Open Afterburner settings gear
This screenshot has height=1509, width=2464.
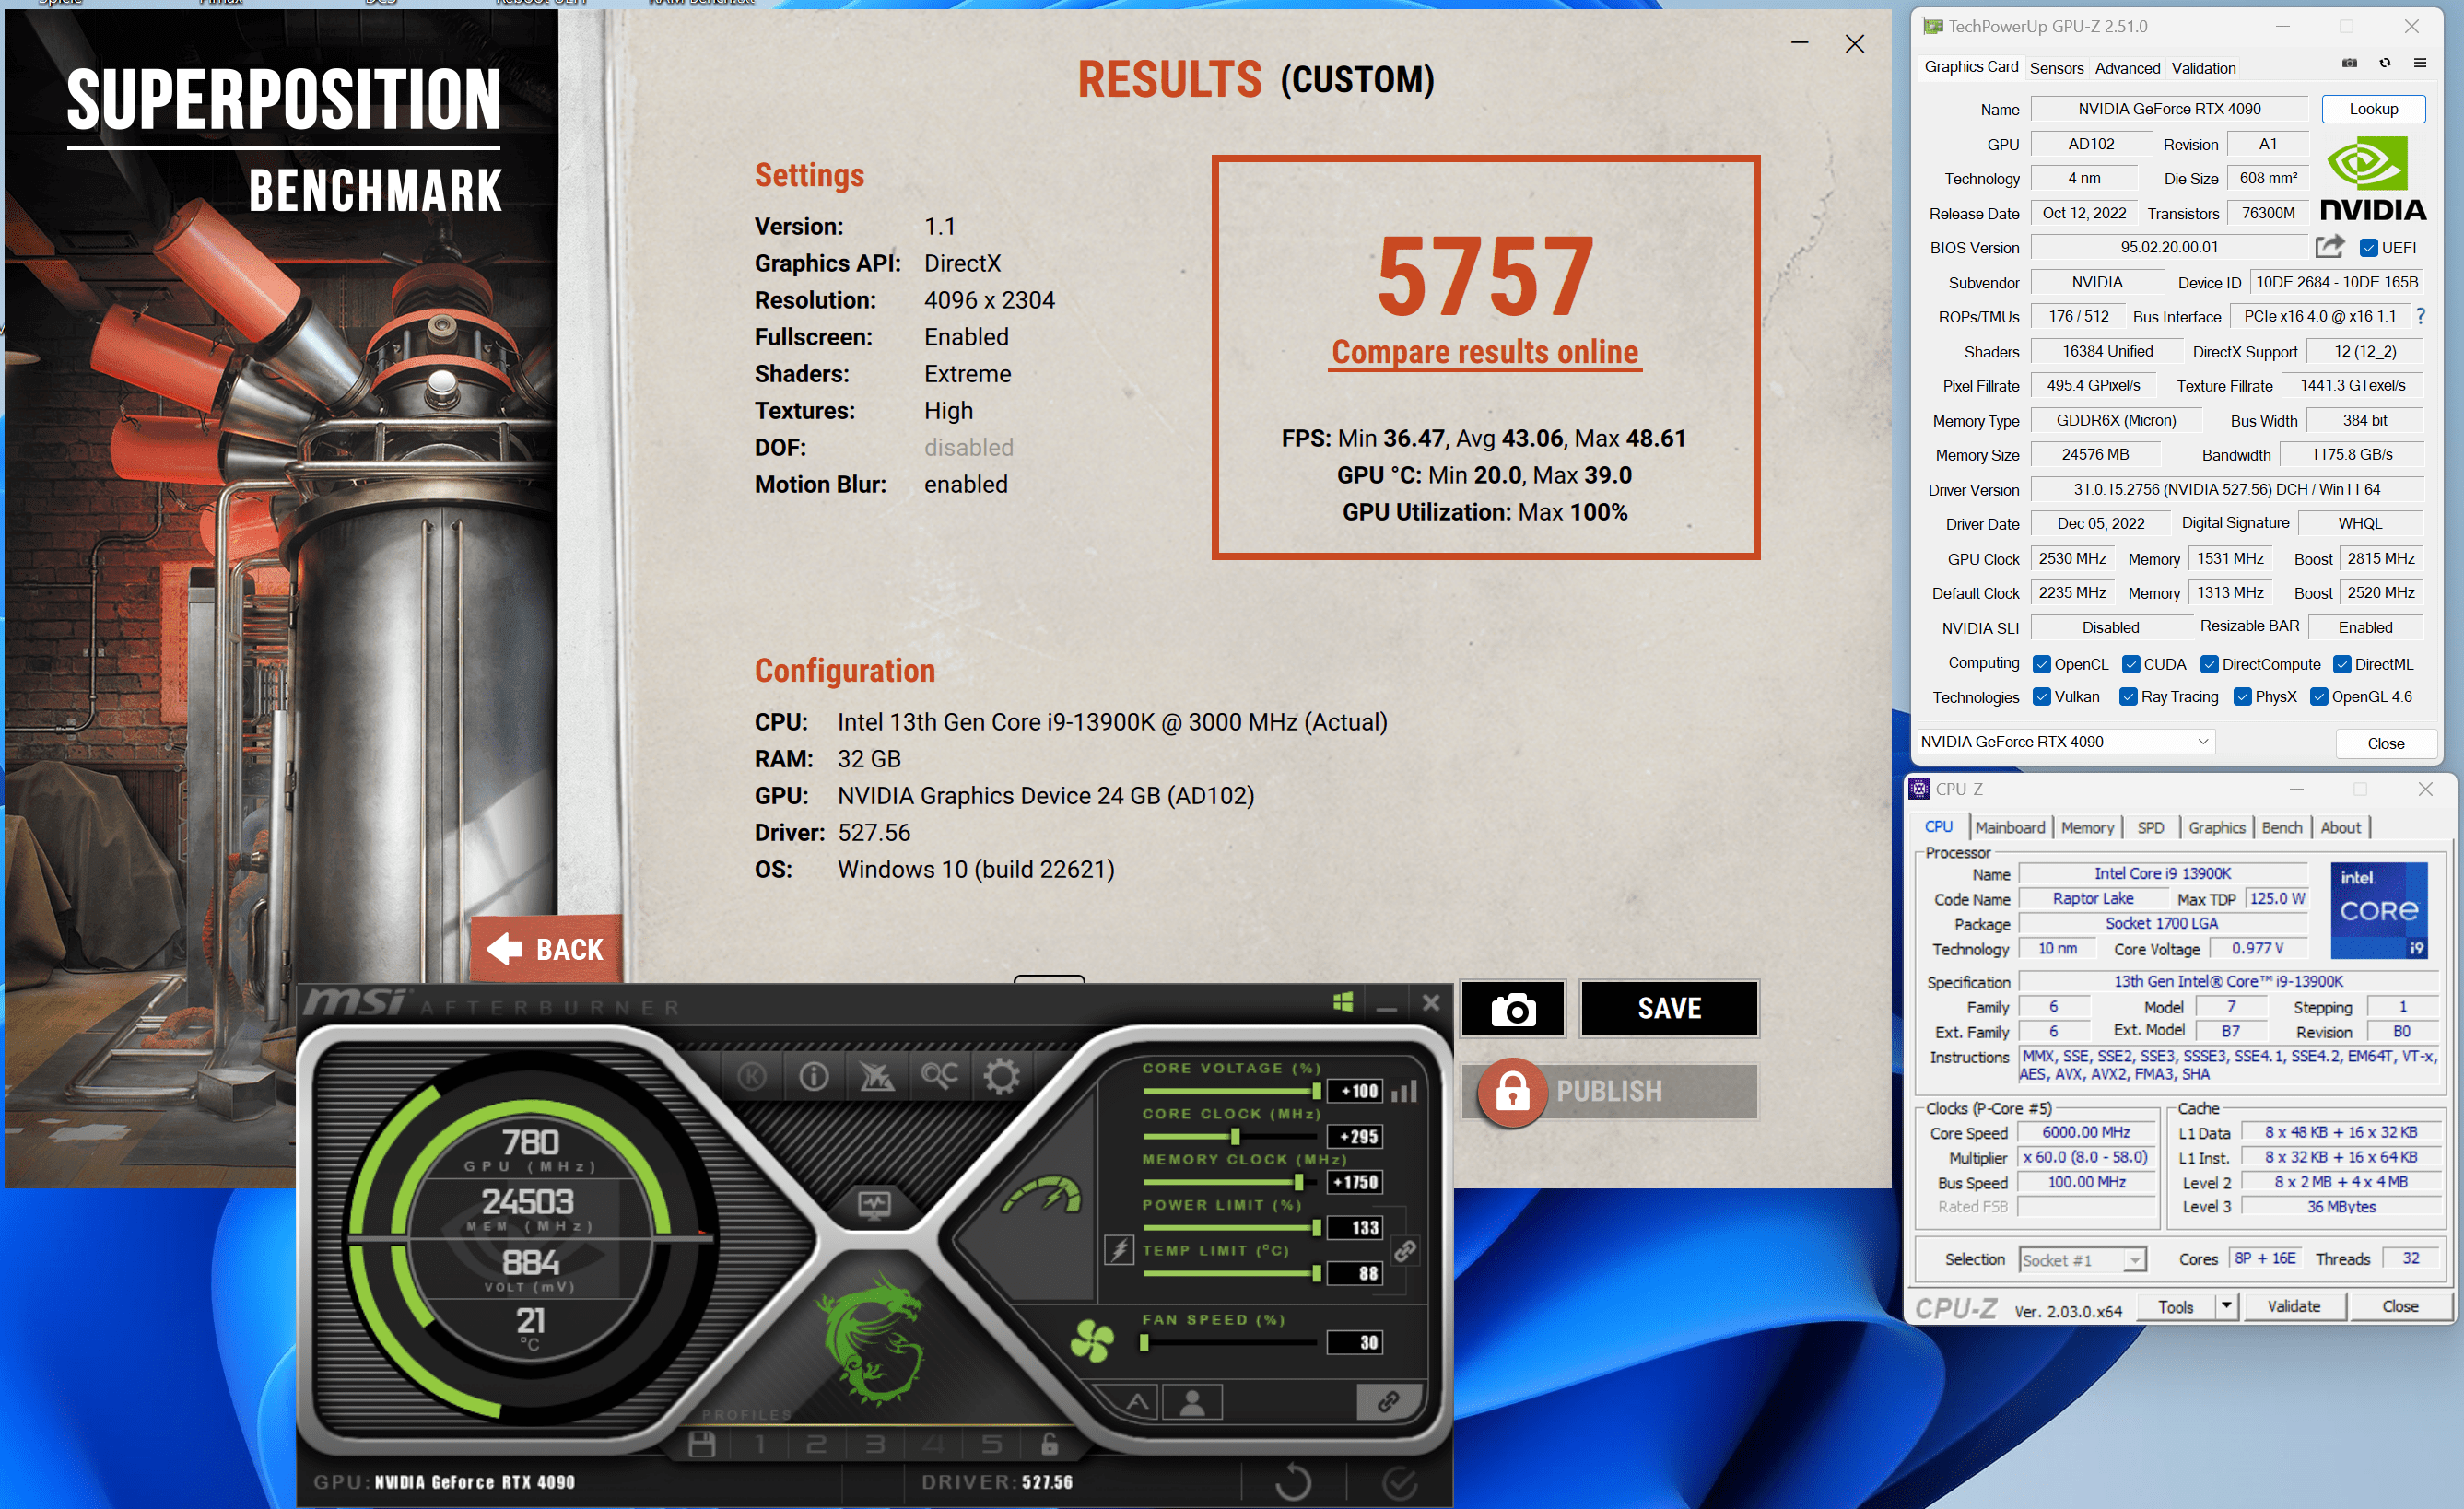(1001, 1077)
